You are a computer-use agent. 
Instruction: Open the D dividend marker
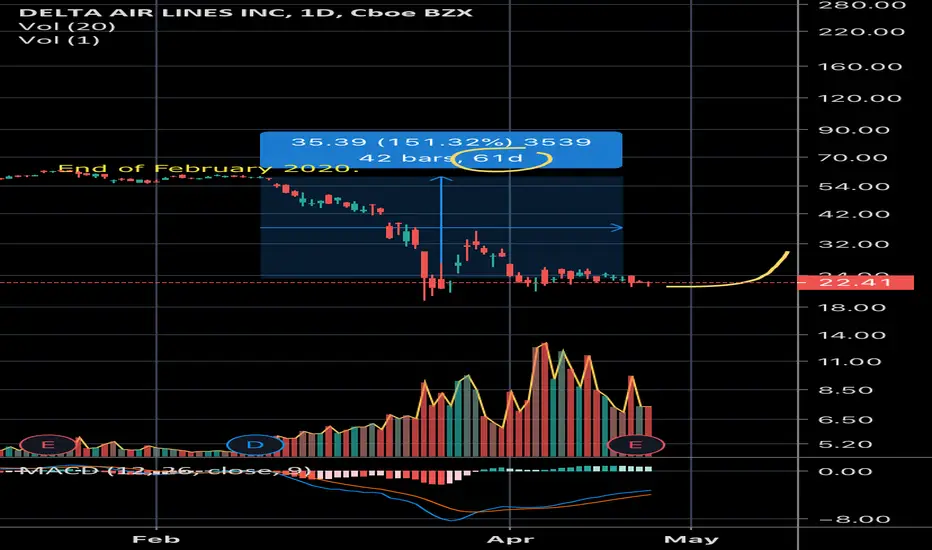(x=255, y=444)
